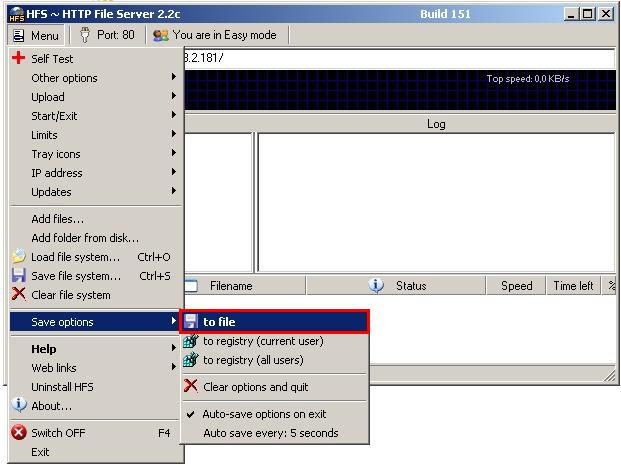Click the Easy mode users icon
Screen dimensions: 621x465
(x=161, y=35)
